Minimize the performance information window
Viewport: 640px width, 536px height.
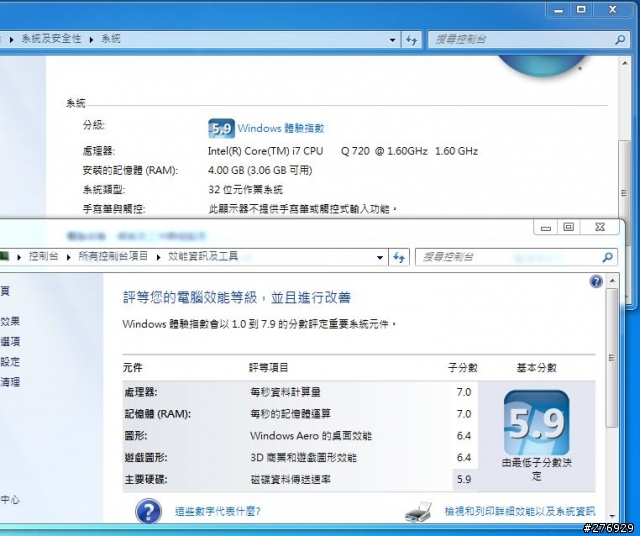[x=546, y=228]
